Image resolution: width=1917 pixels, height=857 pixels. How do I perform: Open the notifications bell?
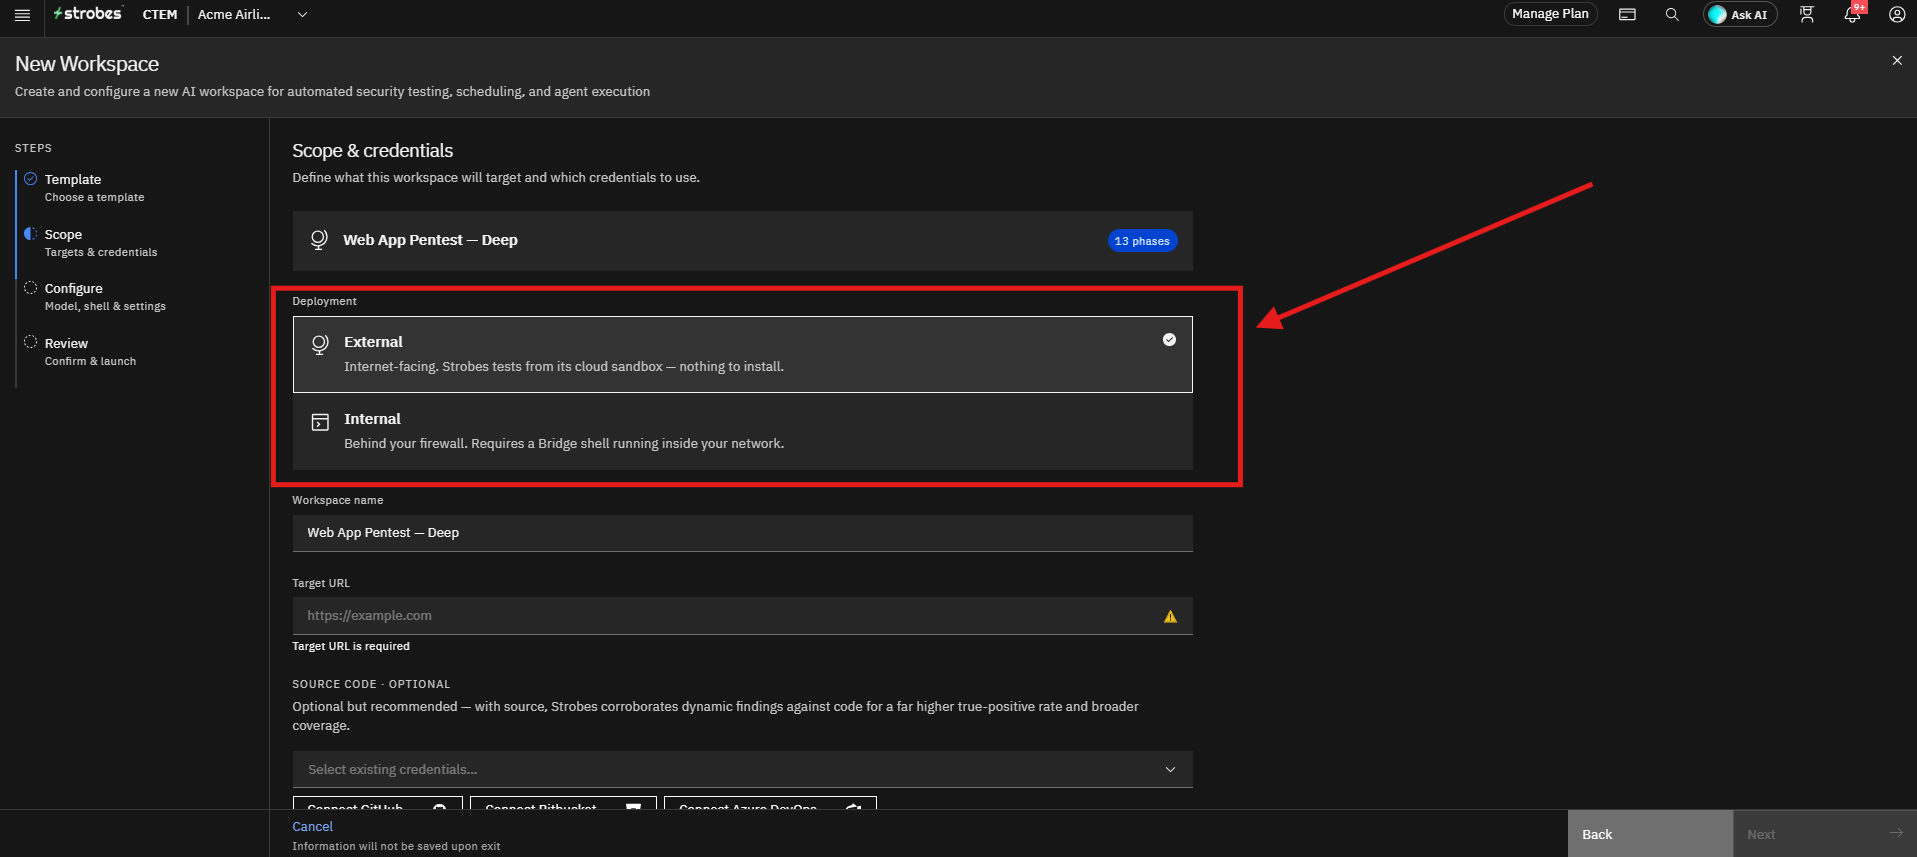1852,15
